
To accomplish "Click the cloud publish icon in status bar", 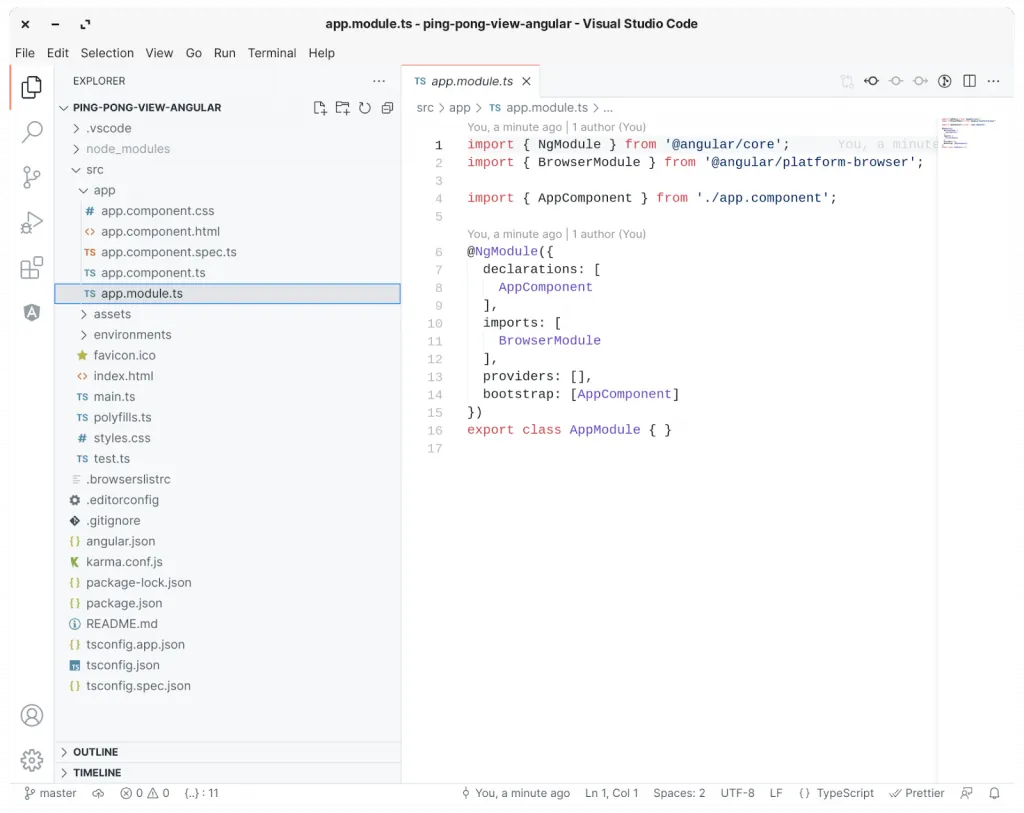I will [x=98, y=793].
